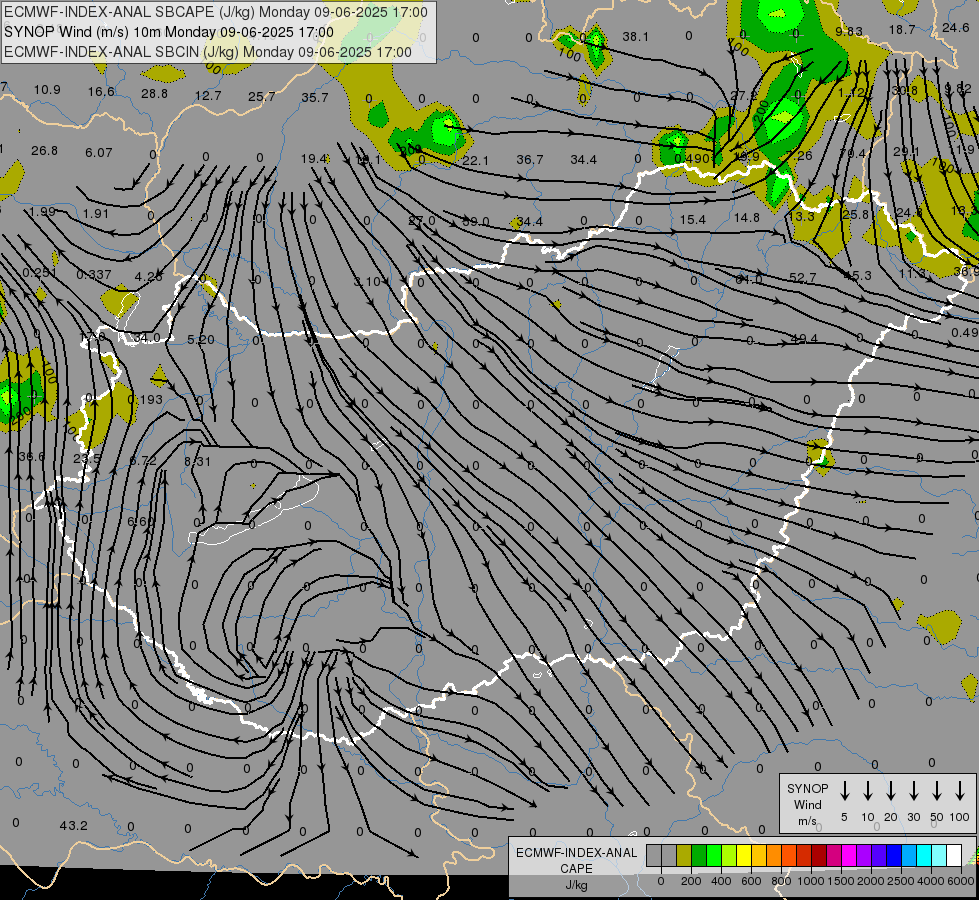Click the map value '22.1'

tap(476, 161)
